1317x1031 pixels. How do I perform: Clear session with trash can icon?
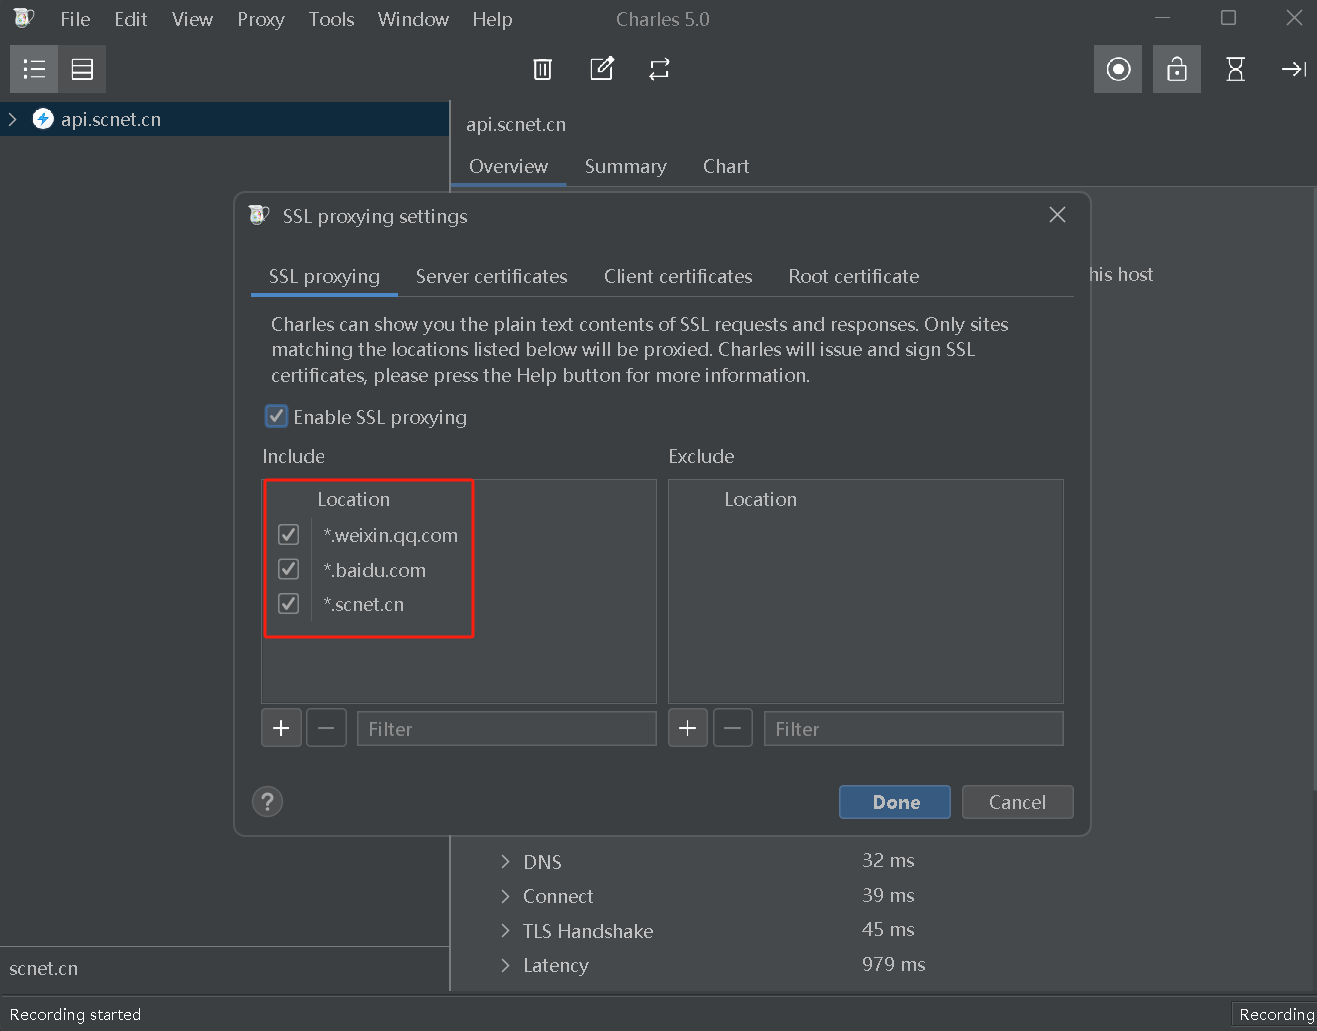[x=542, y=69]
